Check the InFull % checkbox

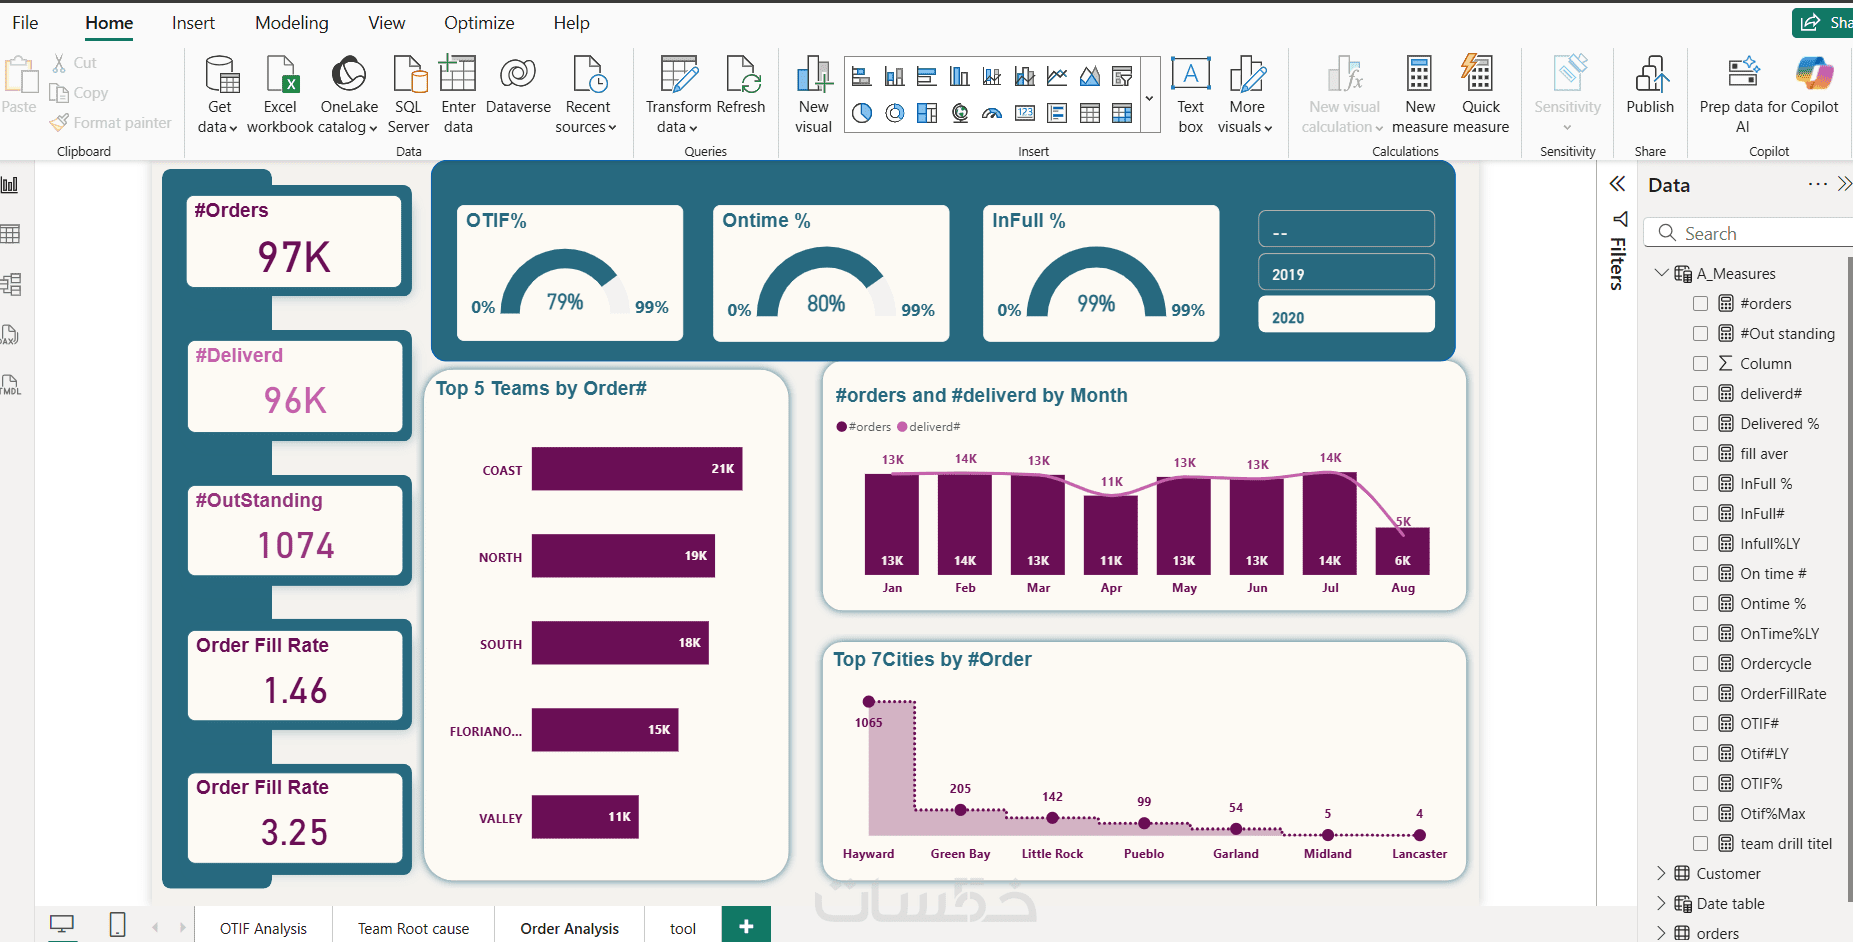pos(1700,483)
